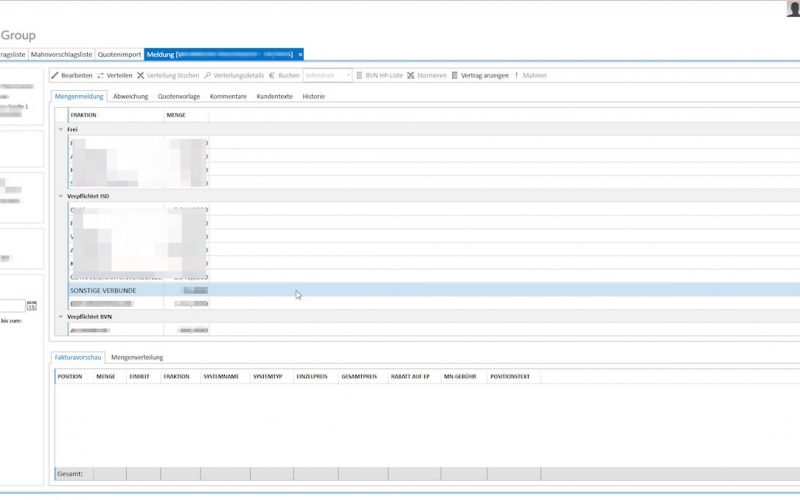The width and height of the screenshot is (800, 500).
Task: Open the Historie tab
Action: click(313, 96)
